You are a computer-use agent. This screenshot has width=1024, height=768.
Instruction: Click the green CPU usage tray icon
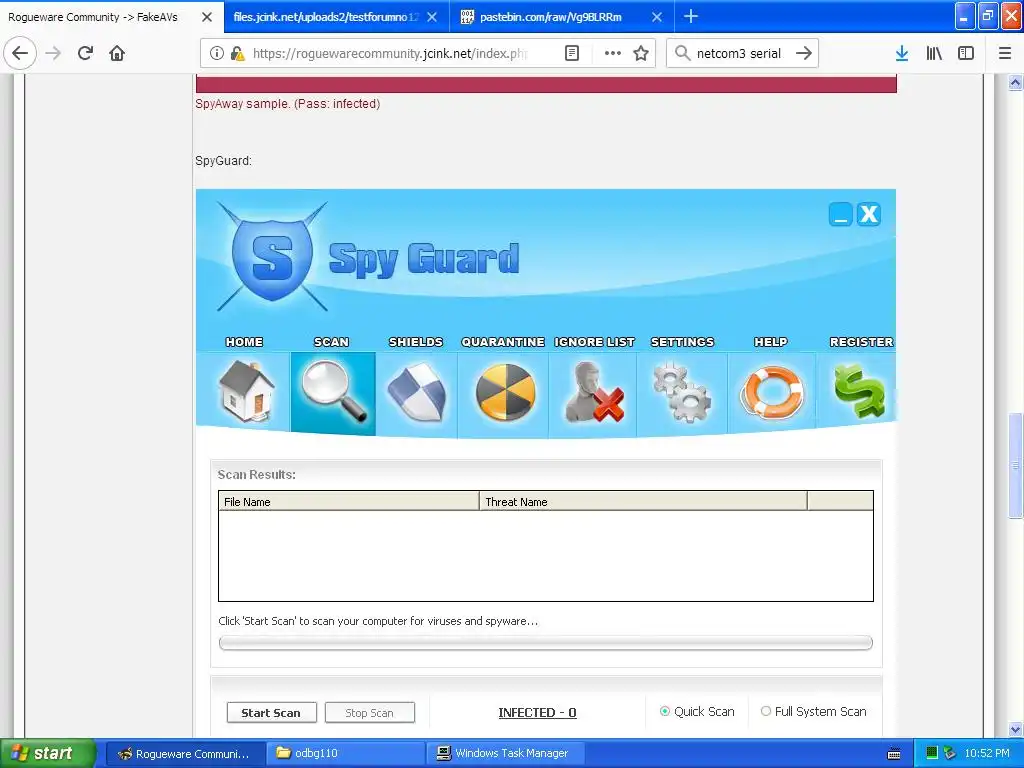click(x=932, y=753)
